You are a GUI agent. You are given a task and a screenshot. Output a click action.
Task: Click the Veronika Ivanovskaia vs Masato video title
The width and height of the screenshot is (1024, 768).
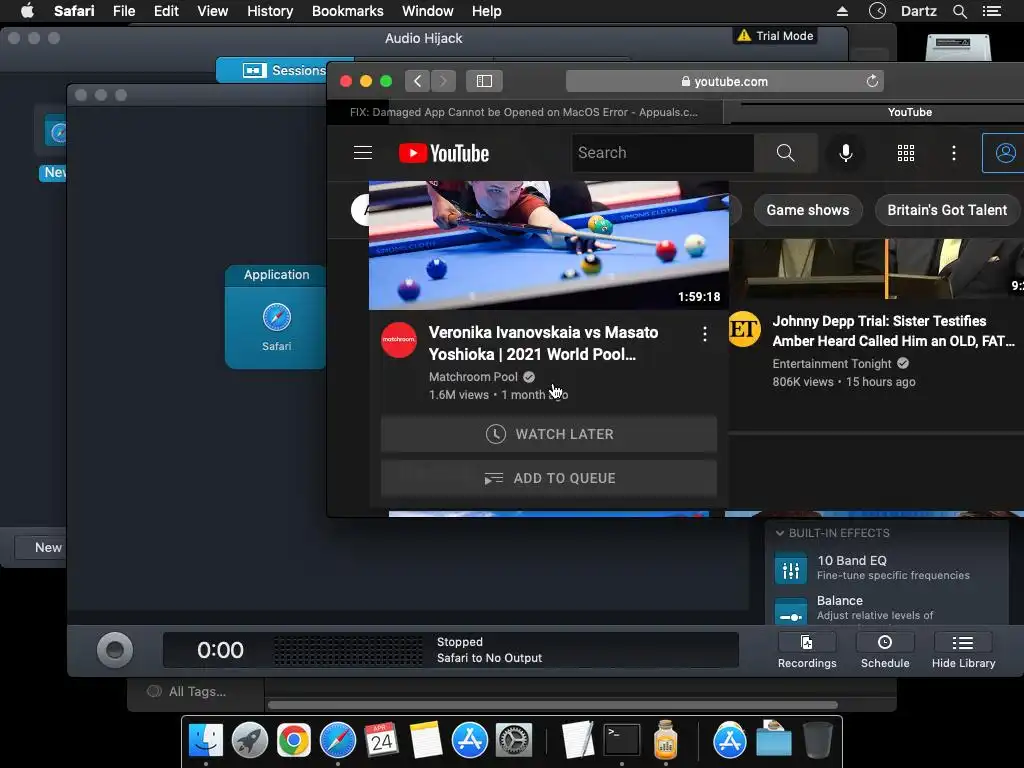543,344
